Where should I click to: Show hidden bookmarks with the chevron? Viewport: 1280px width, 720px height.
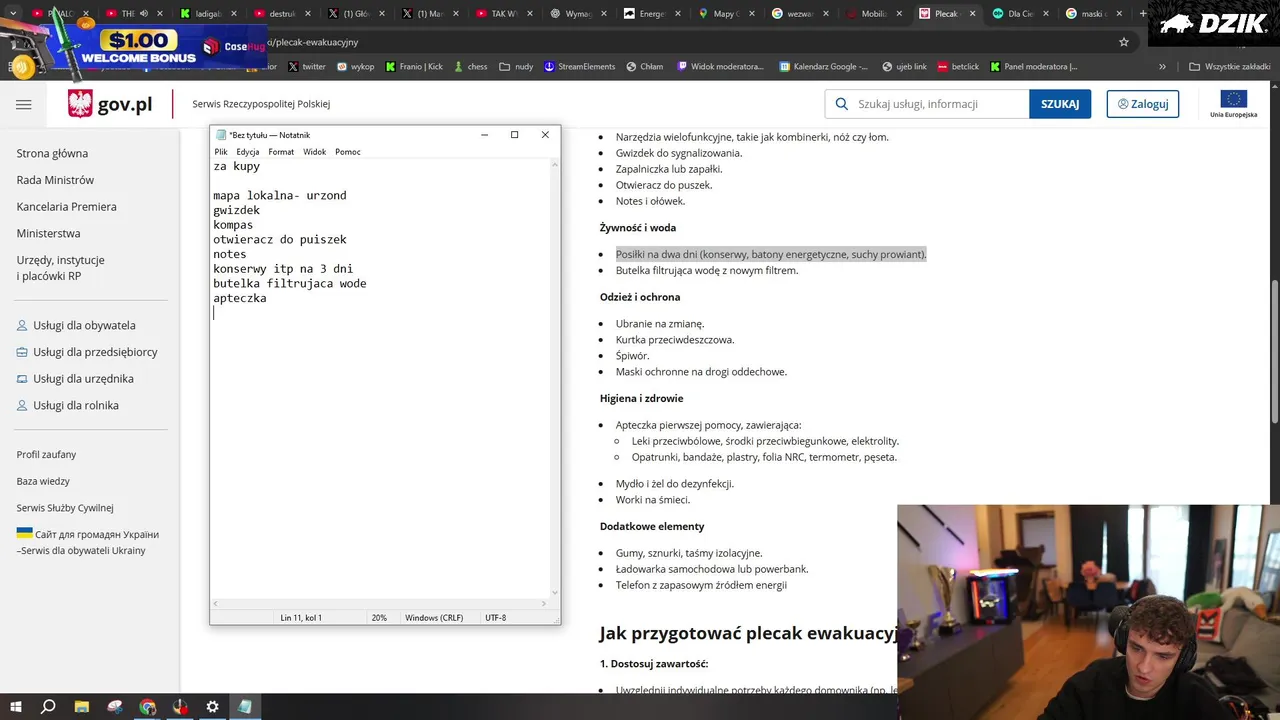coord(1162,66)
